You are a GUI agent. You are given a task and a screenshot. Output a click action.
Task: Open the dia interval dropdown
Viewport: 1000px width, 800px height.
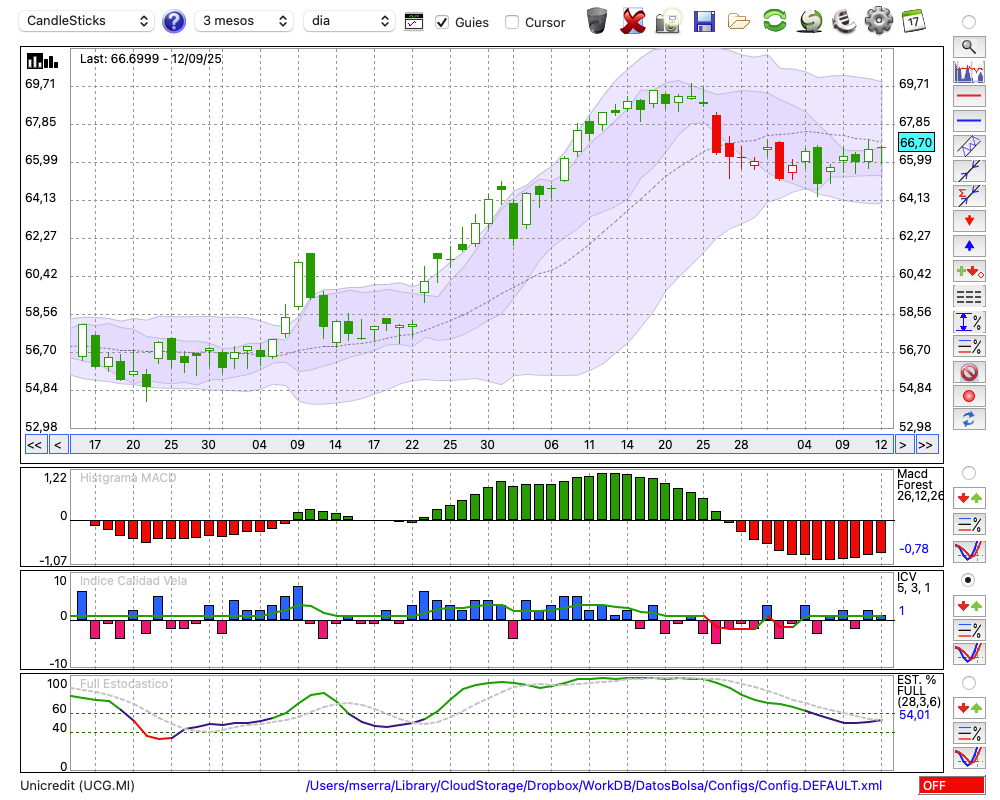click(349, 21)
